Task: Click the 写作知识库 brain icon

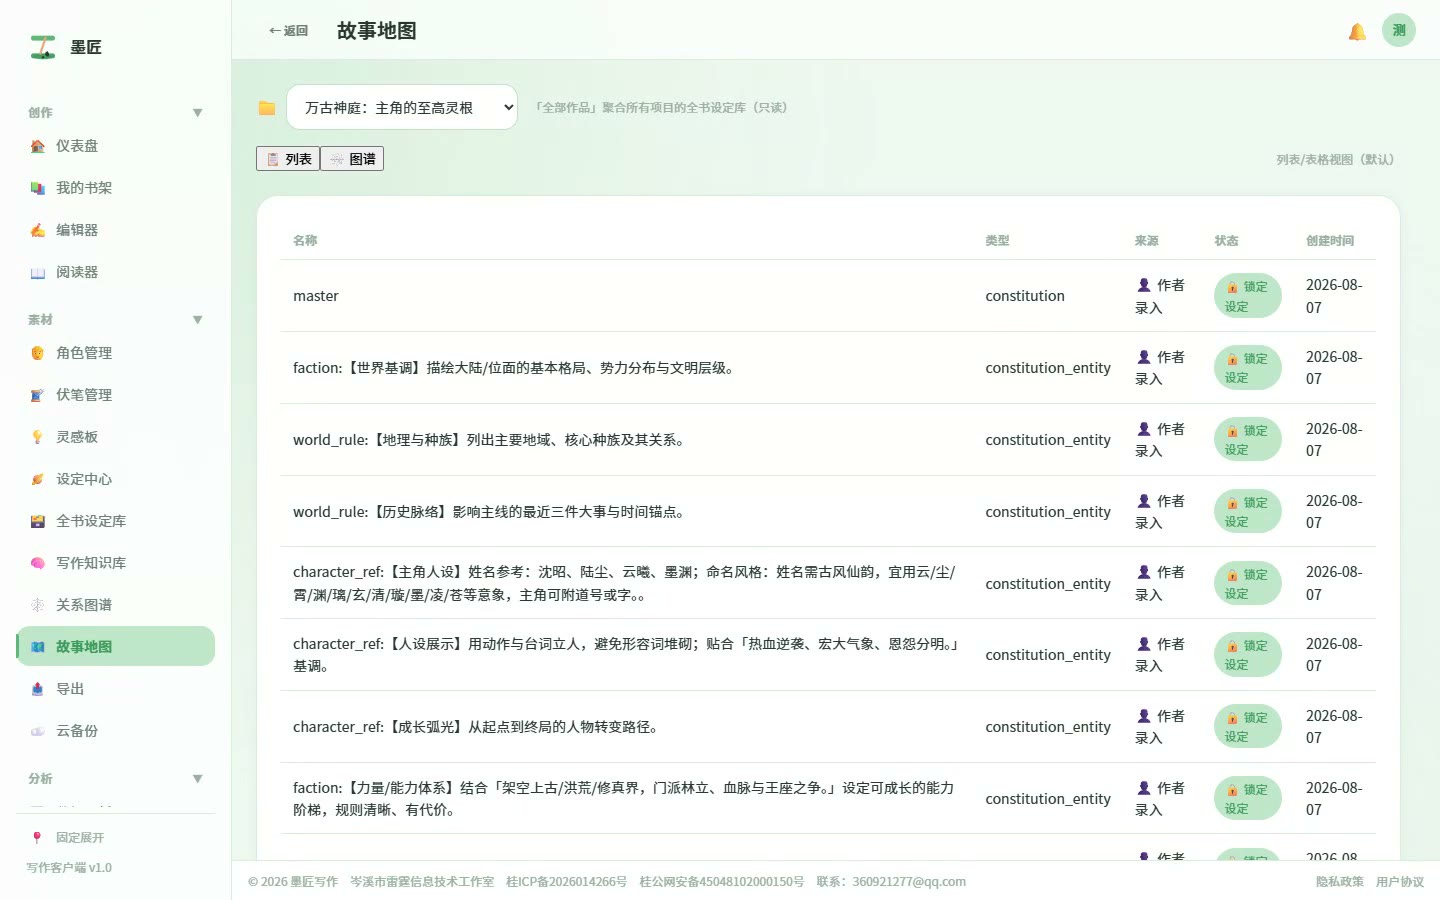Action: pos(38,563)
